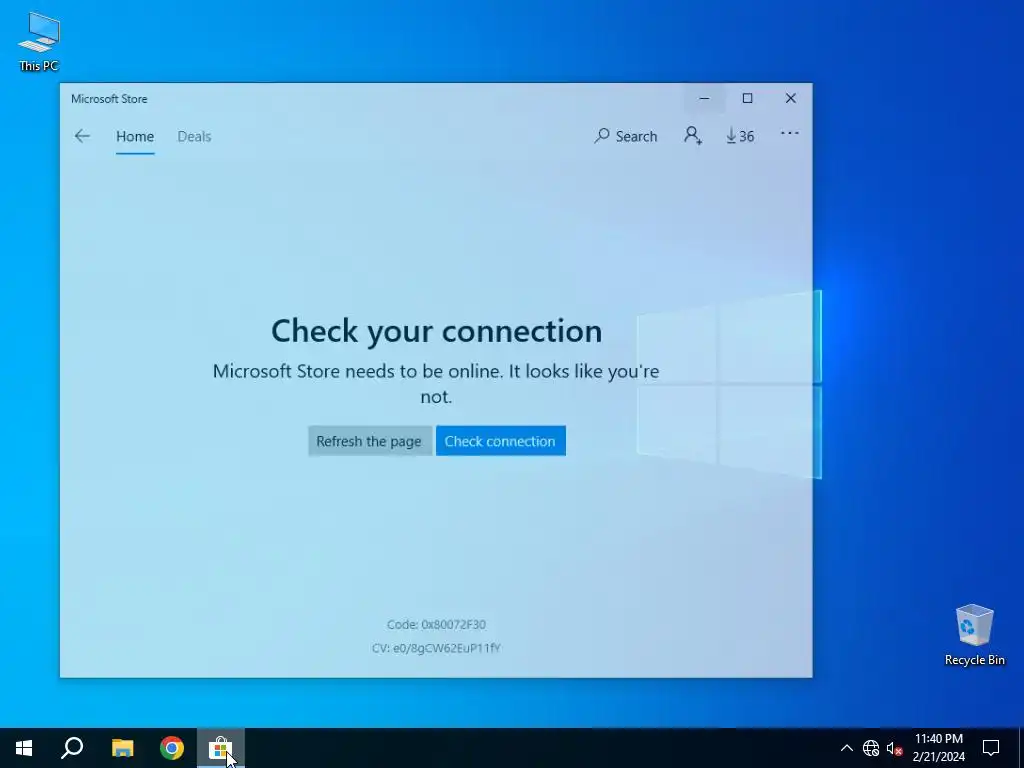Open the clock showing 11:40 PM

point(938,748)
